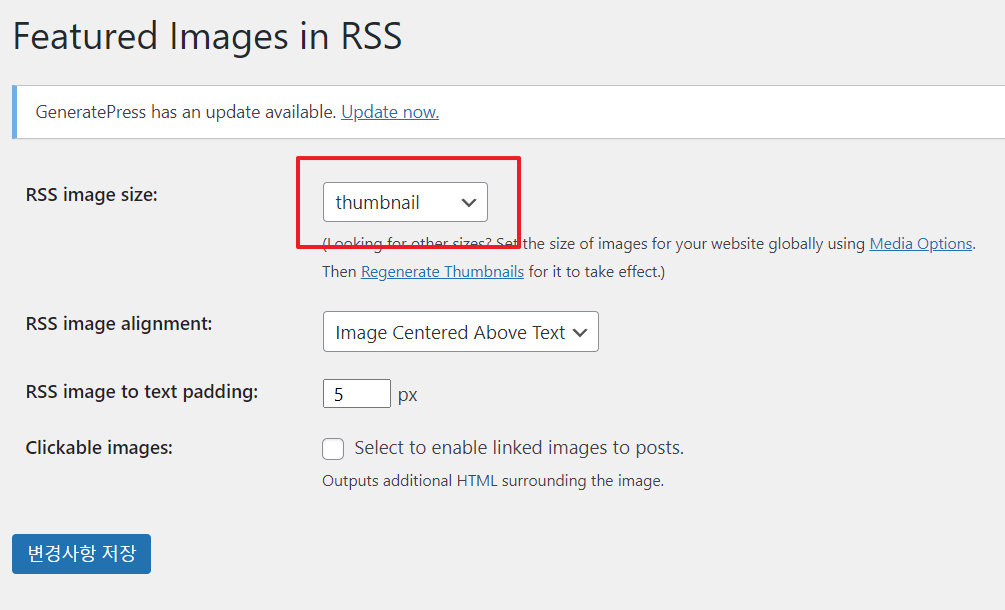Click the padding field showing 5
Viewport: 1005px width, 610px height.
tap(356, 393)
